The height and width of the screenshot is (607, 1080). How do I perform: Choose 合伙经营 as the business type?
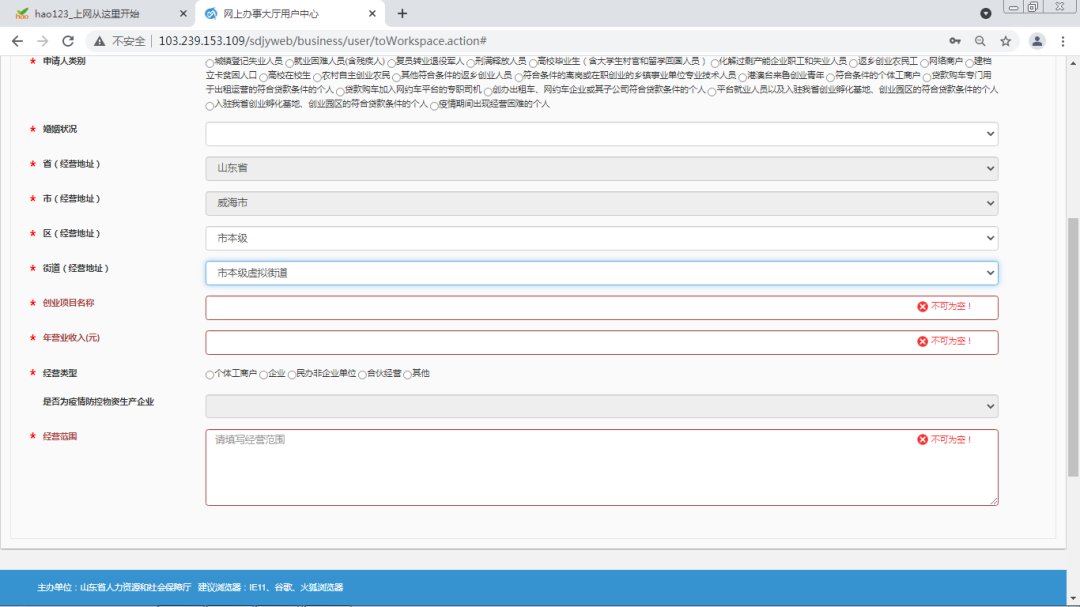pyautogui.click(x=362, y=374)
